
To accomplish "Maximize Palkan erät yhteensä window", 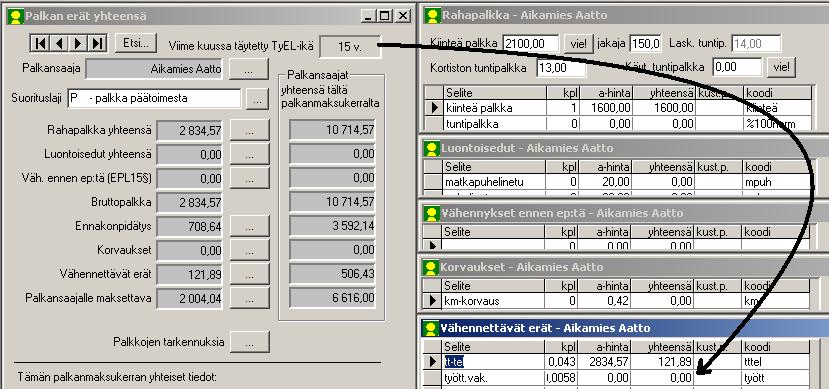I will pyautogui.click(x=385, y=16).
